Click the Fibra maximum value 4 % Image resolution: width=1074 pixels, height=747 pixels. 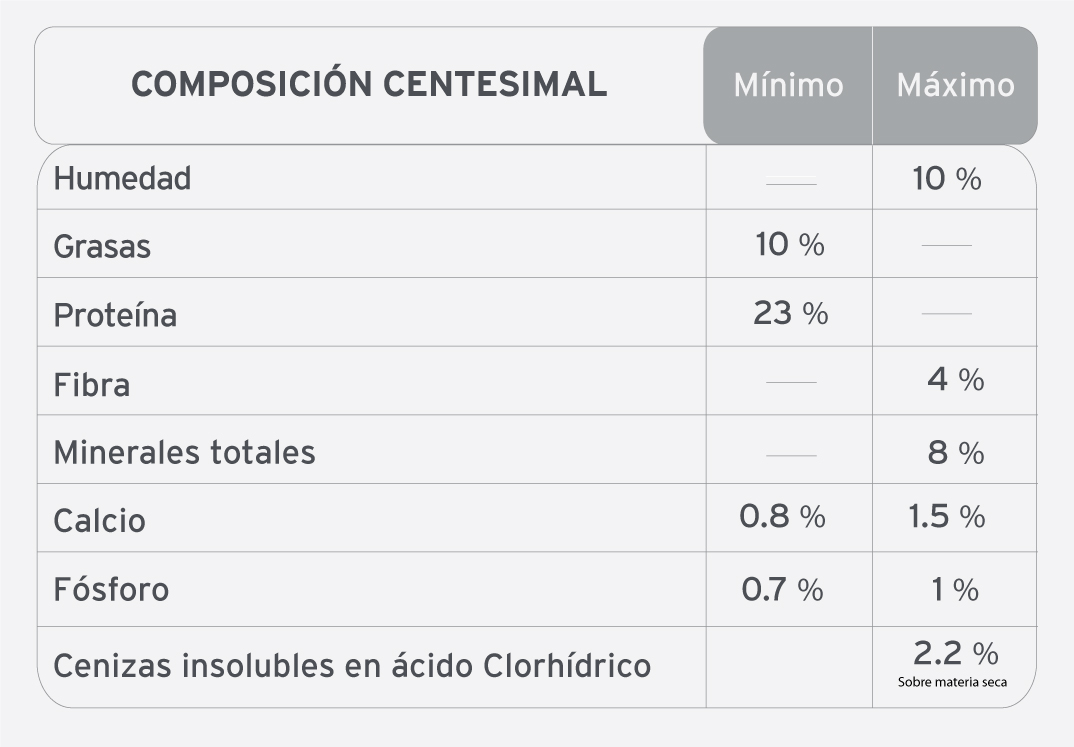[x=956, y=379]
